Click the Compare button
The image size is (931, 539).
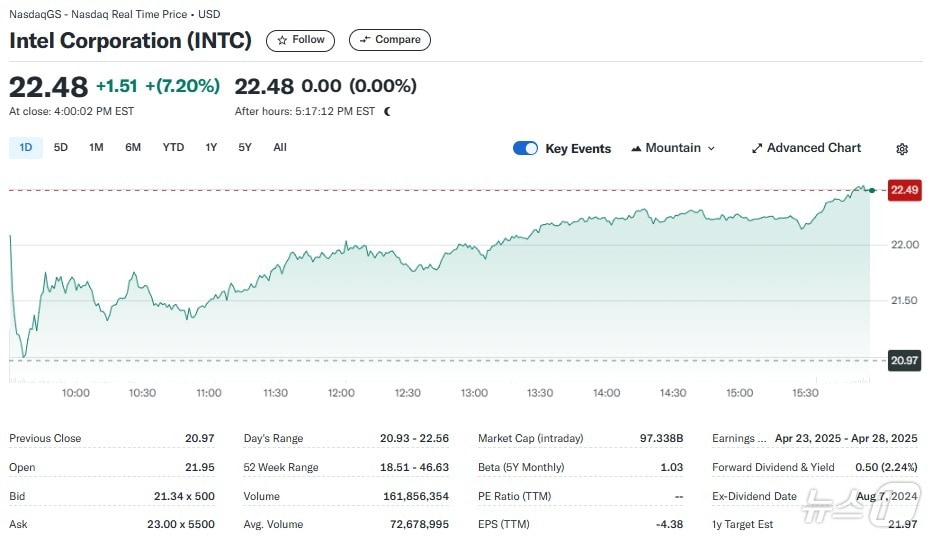[390, 40]
